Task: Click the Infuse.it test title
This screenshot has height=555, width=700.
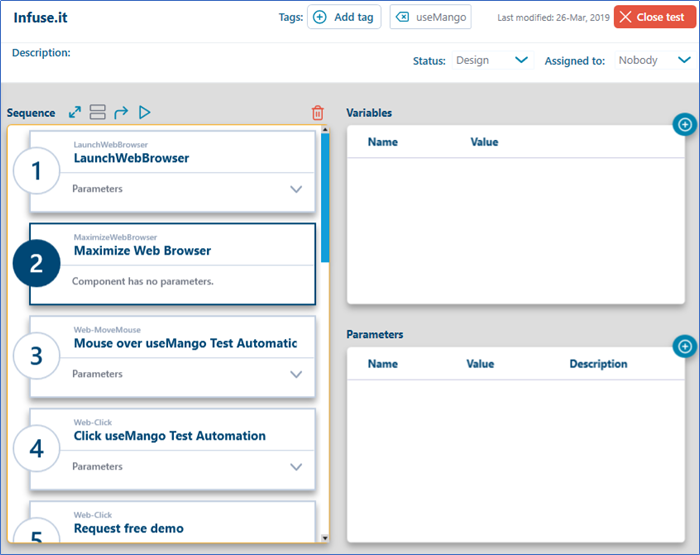Action: click(x=40, y=17)
